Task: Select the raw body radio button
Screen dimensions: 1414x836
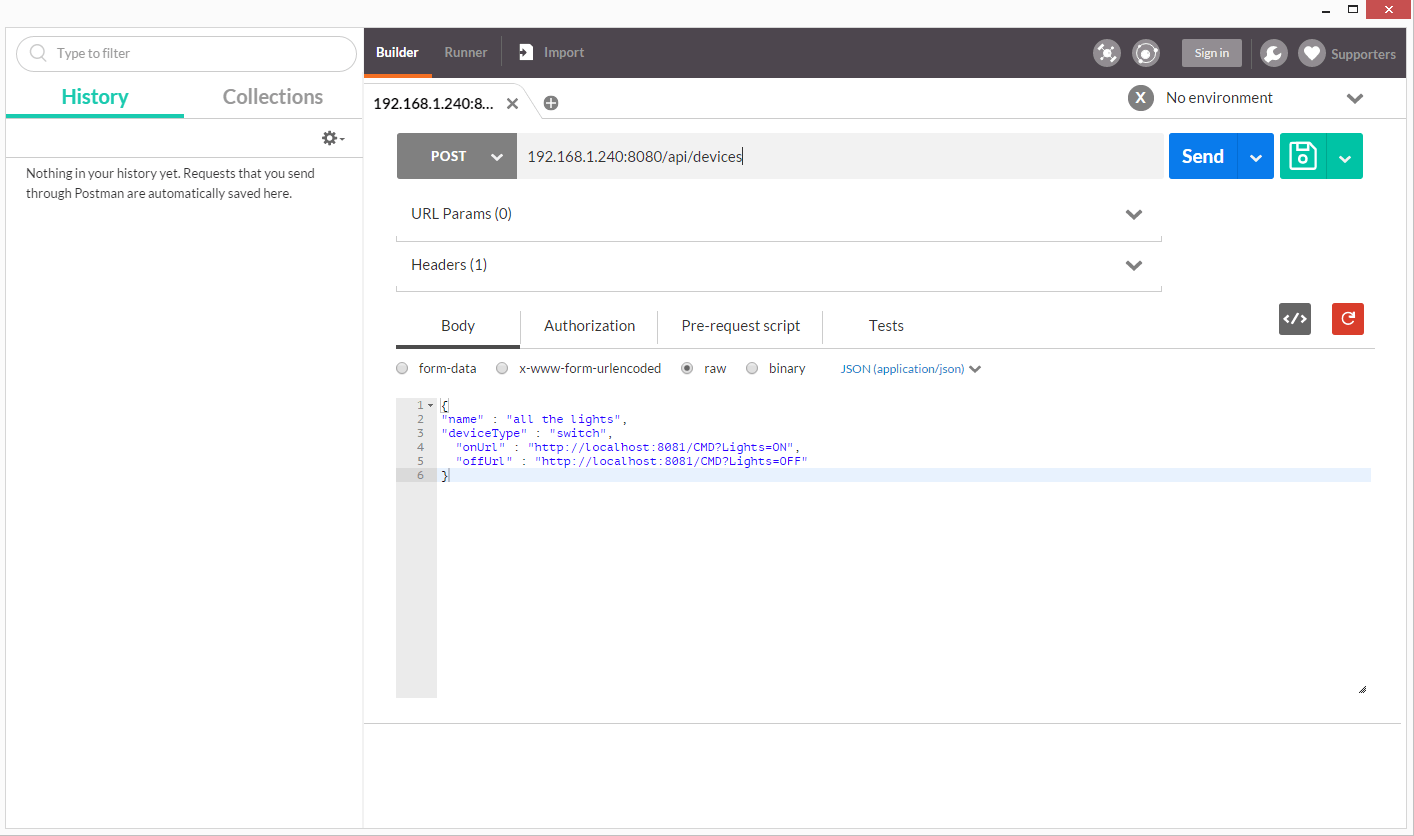Action: point(687,368)
